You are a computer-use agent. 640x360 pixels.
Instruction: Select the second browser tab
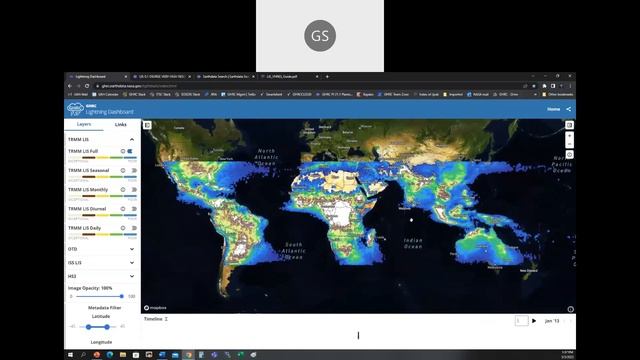click(x=161, y=76)
